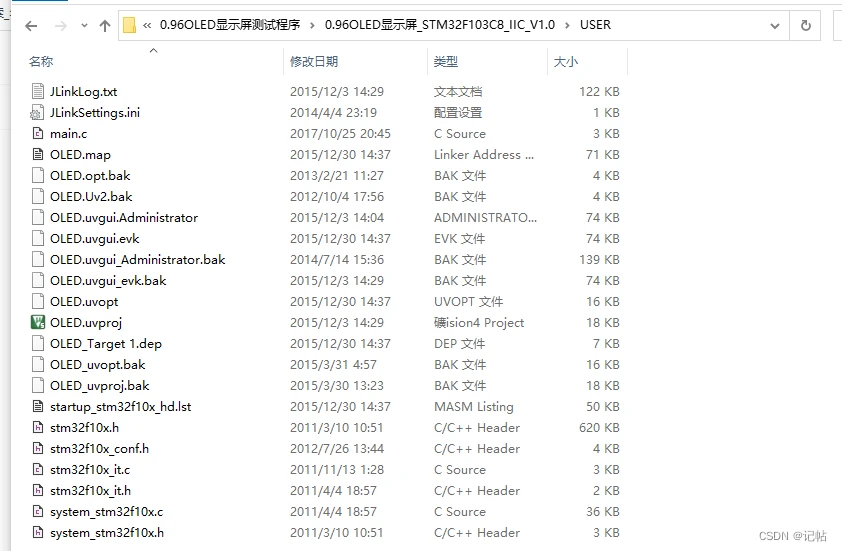Refresh the current folder view
Screen dimensions: 842x551
click(x=805, y=25)
